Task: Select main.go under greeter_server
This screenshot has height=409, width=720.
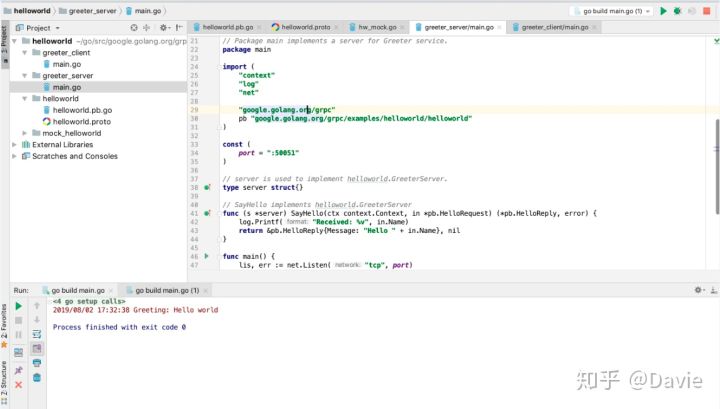Action: [67, 87]
